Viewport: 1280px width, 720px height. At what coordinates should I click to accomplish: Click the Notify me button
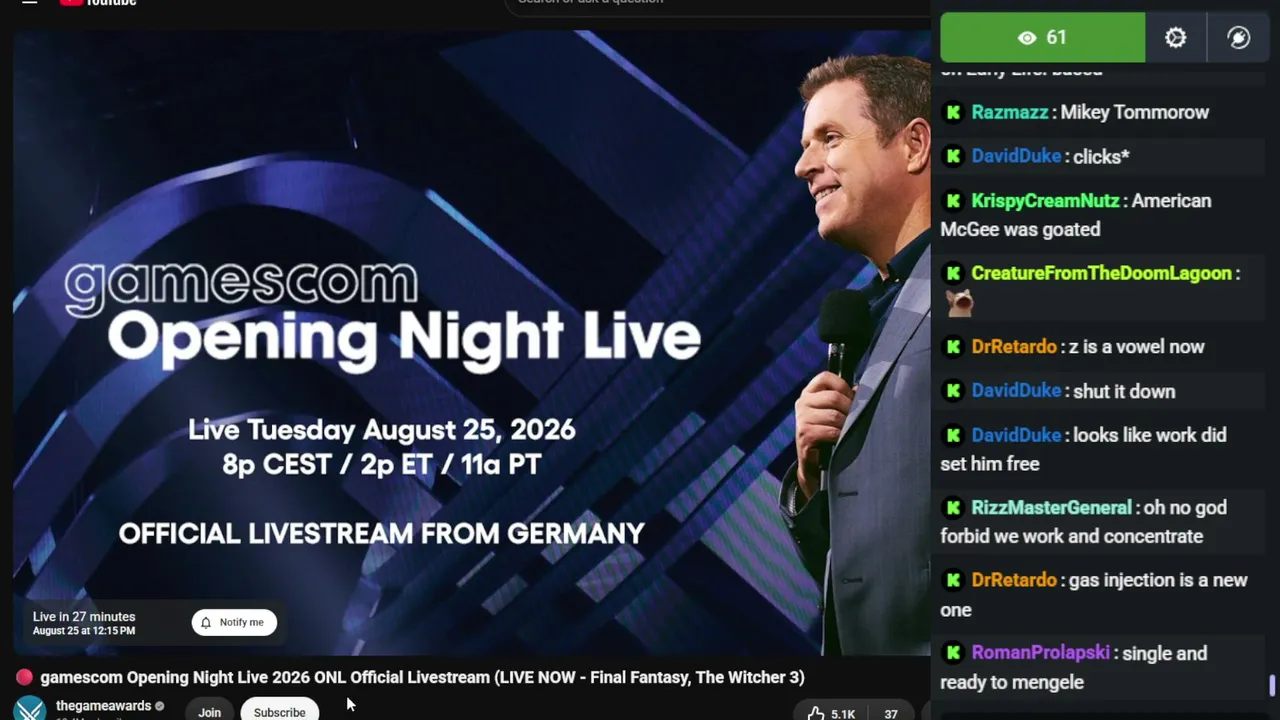tap(234, 622)
